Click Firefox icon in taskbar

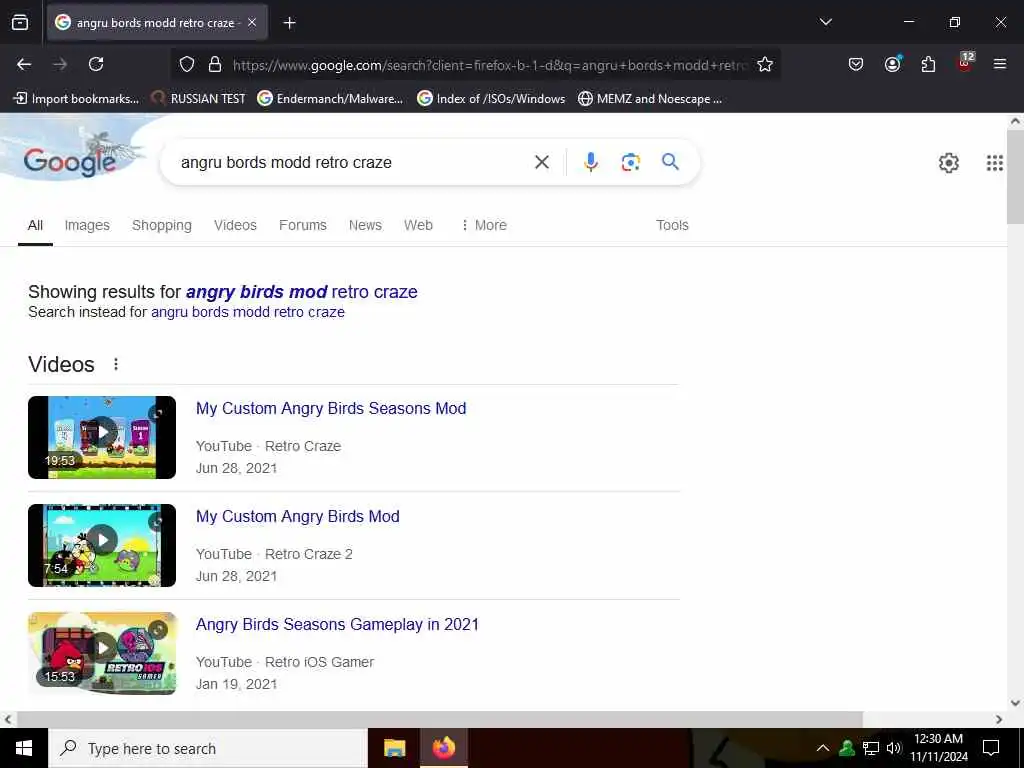[x=443, y=748]
